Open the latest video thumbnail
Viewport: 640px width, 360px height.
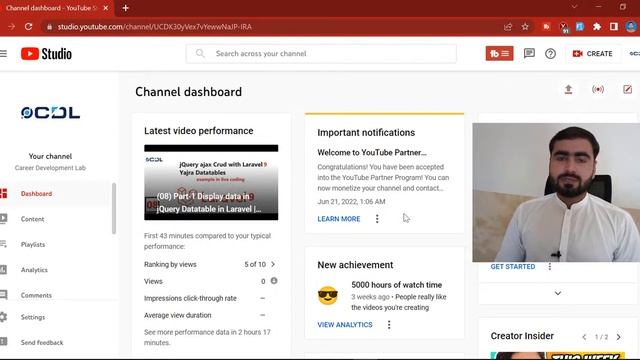tap(211, 182)
